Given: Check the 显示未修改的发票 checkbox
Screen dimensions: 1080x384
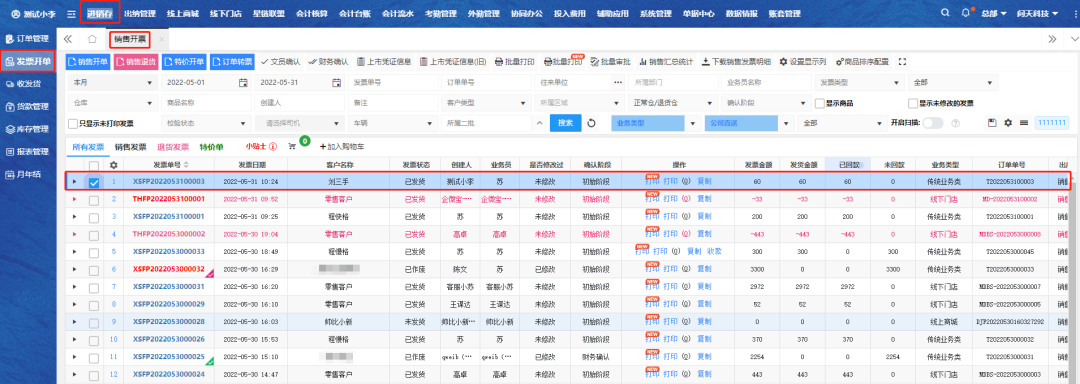Looking at the screenshot, I should 913,103.
